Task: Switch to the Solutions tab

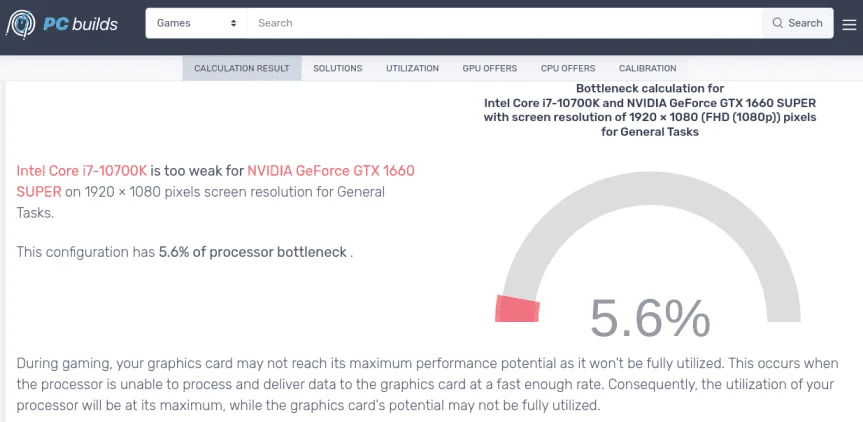Action: click(x=338, y=68)
